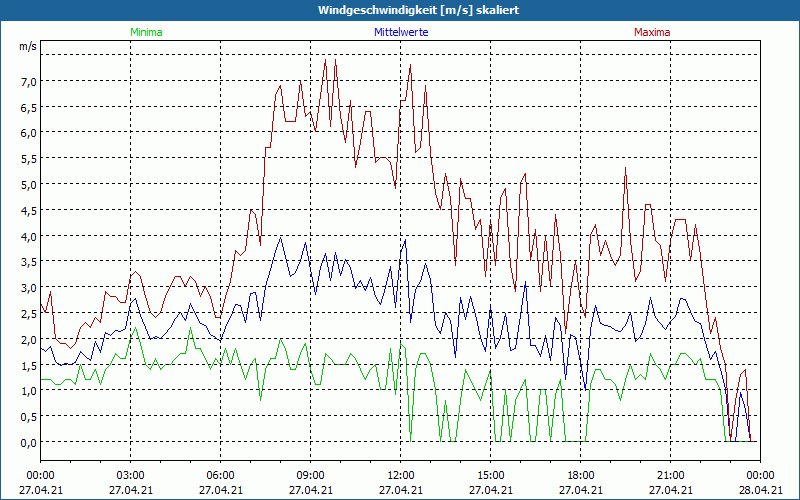Click the 18:00 time axis label
The image size is (800, 500).
(580, 475)
